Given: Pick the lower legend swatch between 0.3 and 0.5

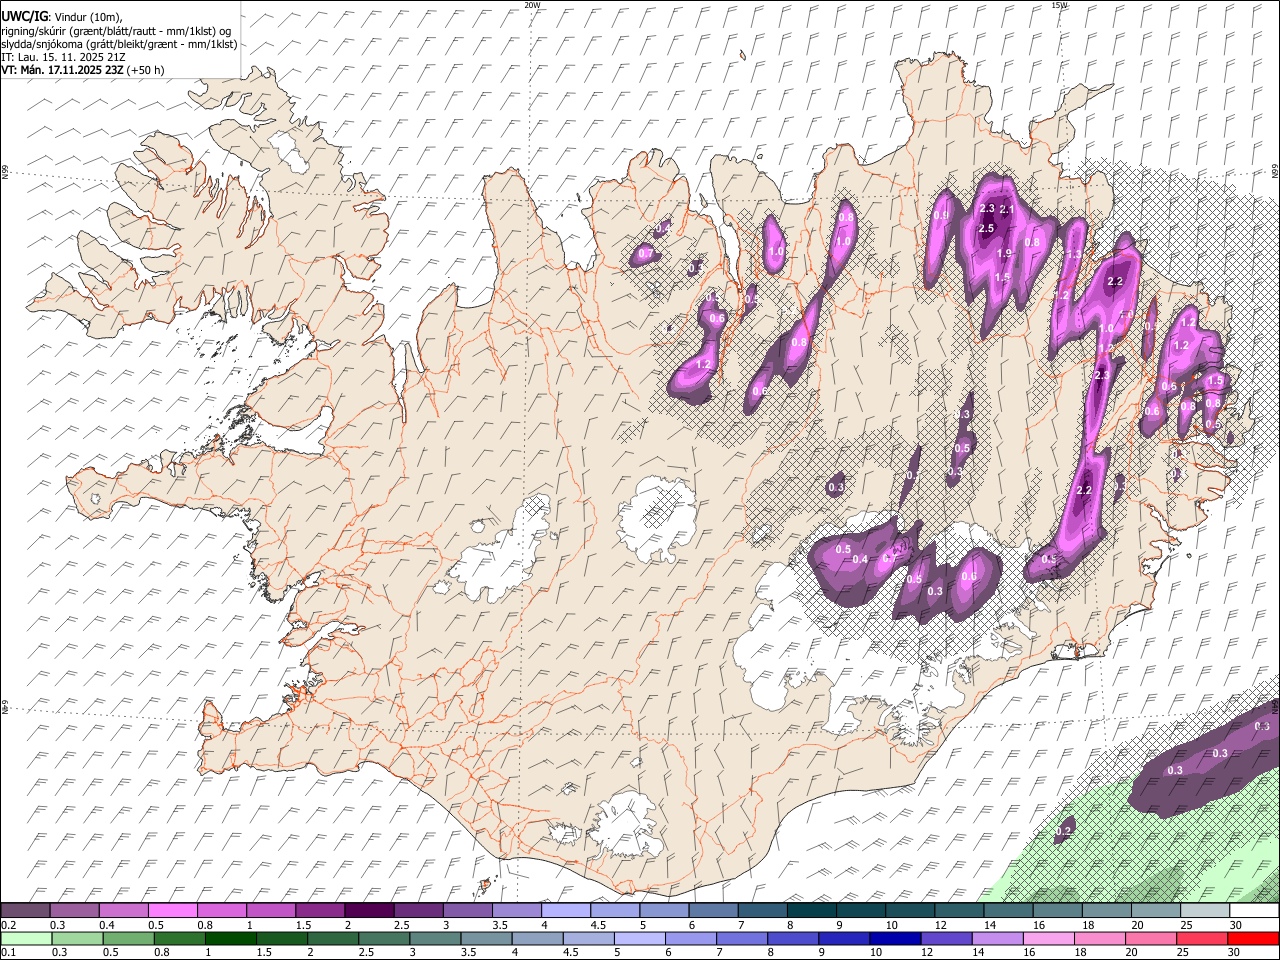Looking at the screenshot, I should pos(78,939).
